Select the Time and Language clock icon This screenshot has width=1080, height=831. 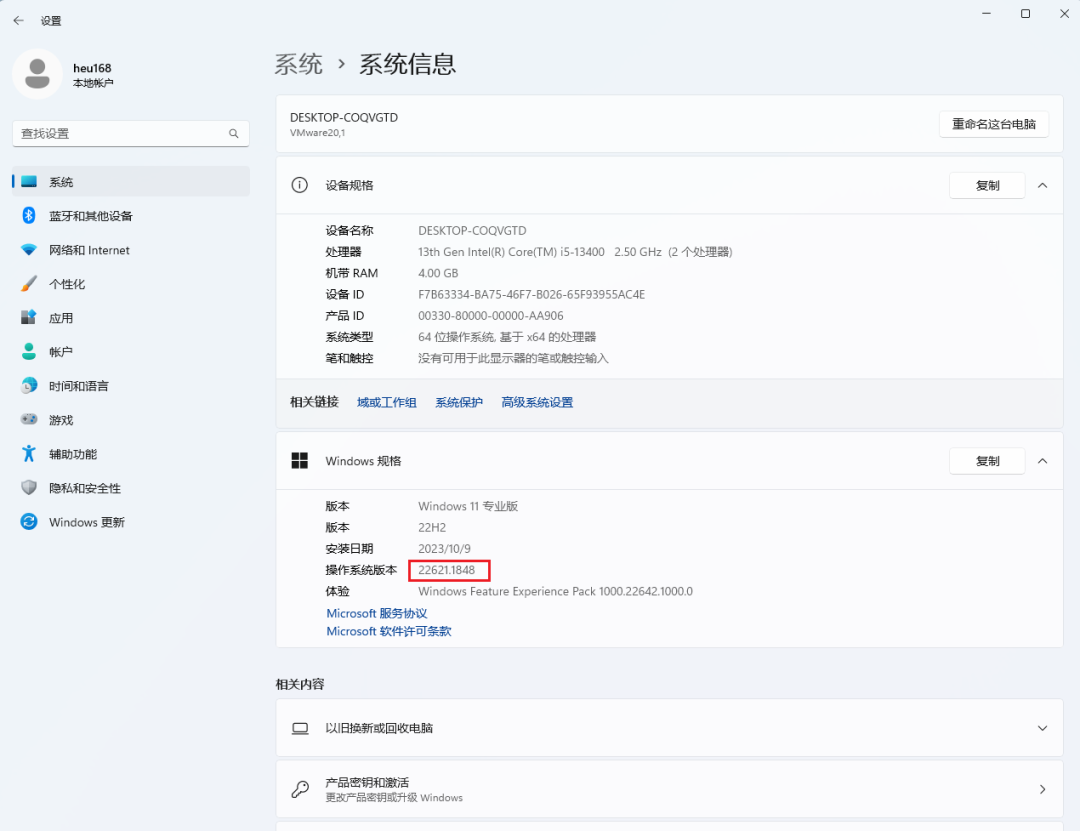29,385
